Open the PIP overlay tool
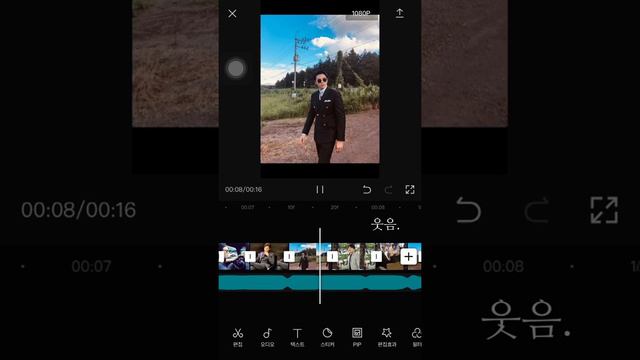The image size is (640, 360). pos(357,338)
